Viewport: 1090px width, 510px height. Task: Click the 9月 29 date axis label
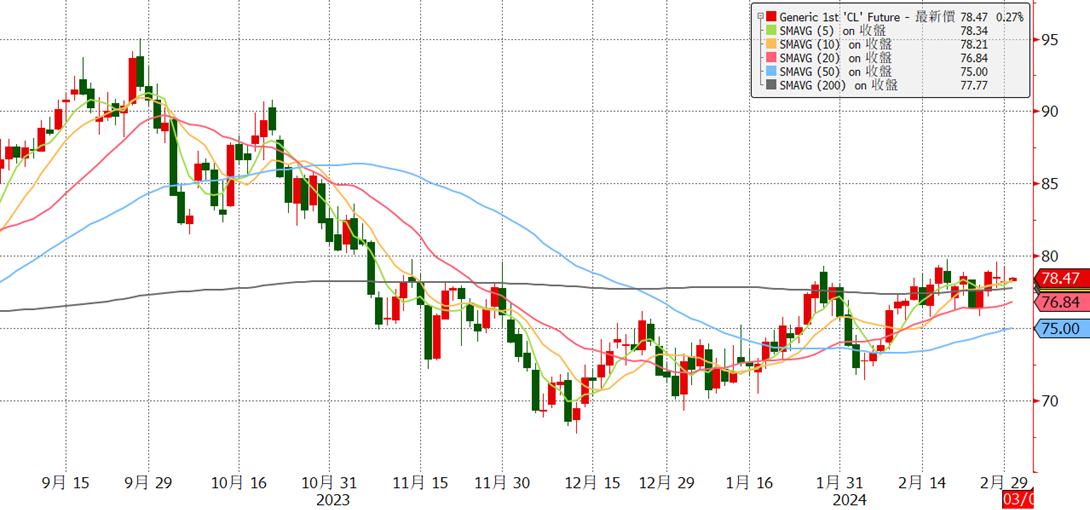pos(150,483)
